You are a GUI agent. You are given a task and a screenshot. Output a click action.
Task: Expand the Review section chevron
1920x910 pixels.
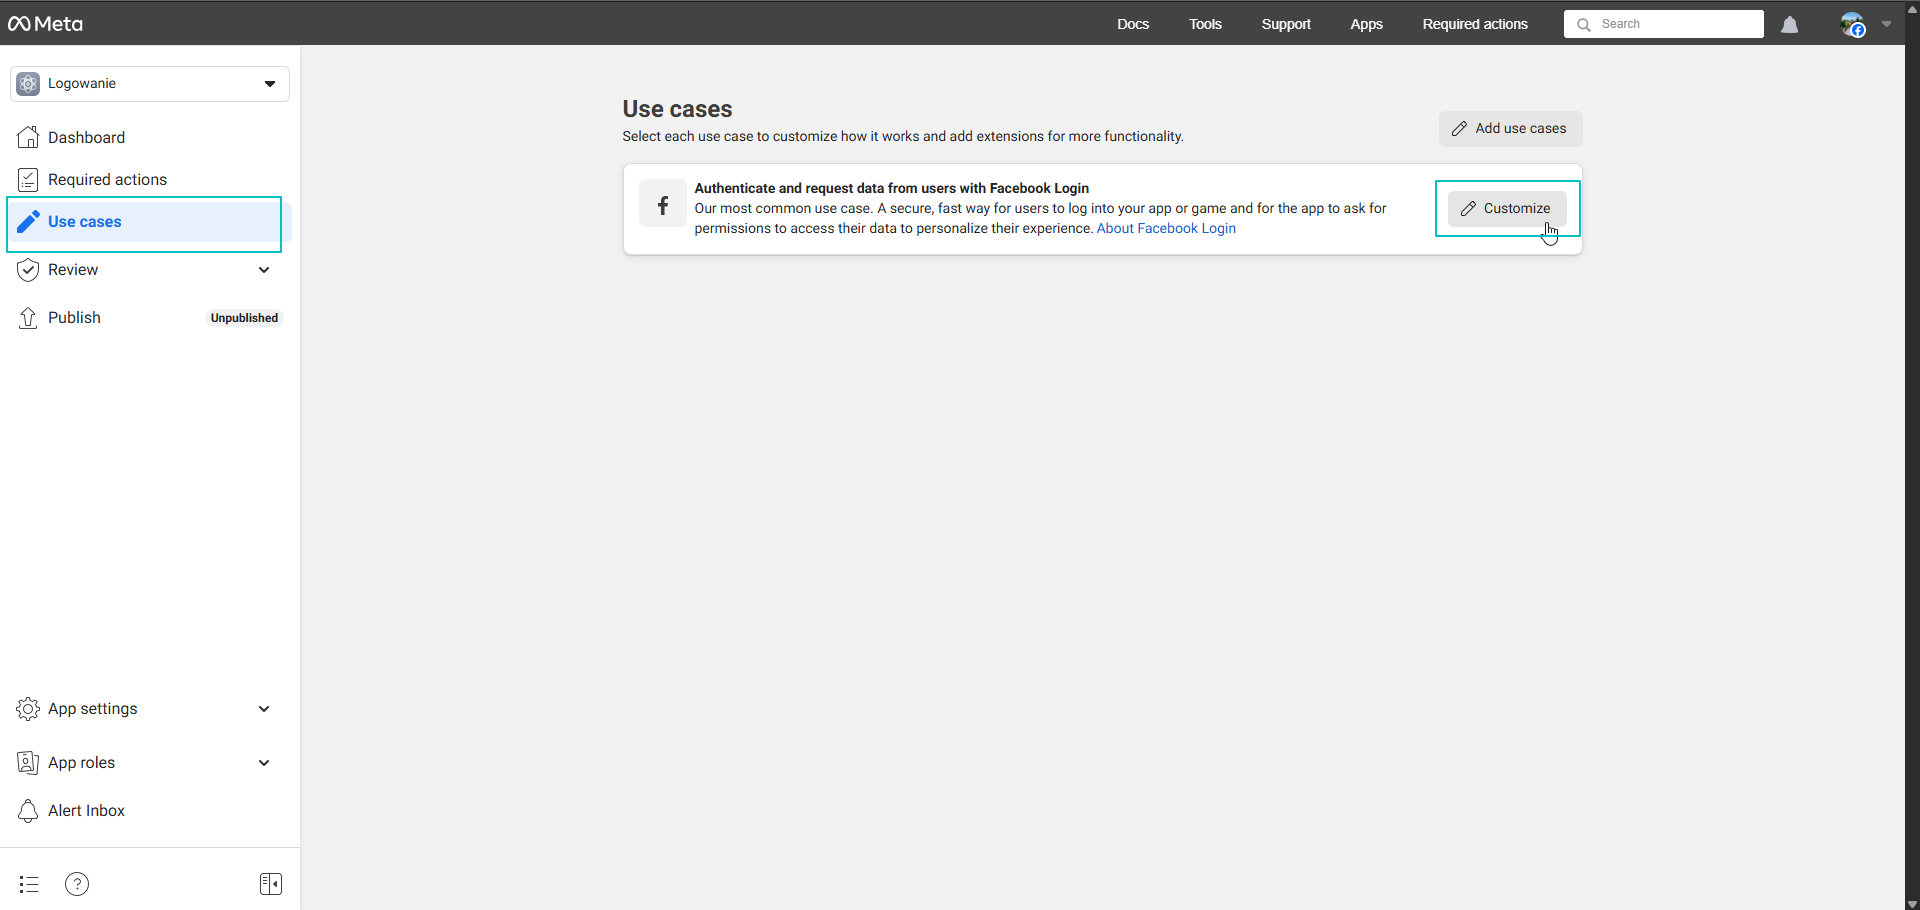[x=264, y=270]
